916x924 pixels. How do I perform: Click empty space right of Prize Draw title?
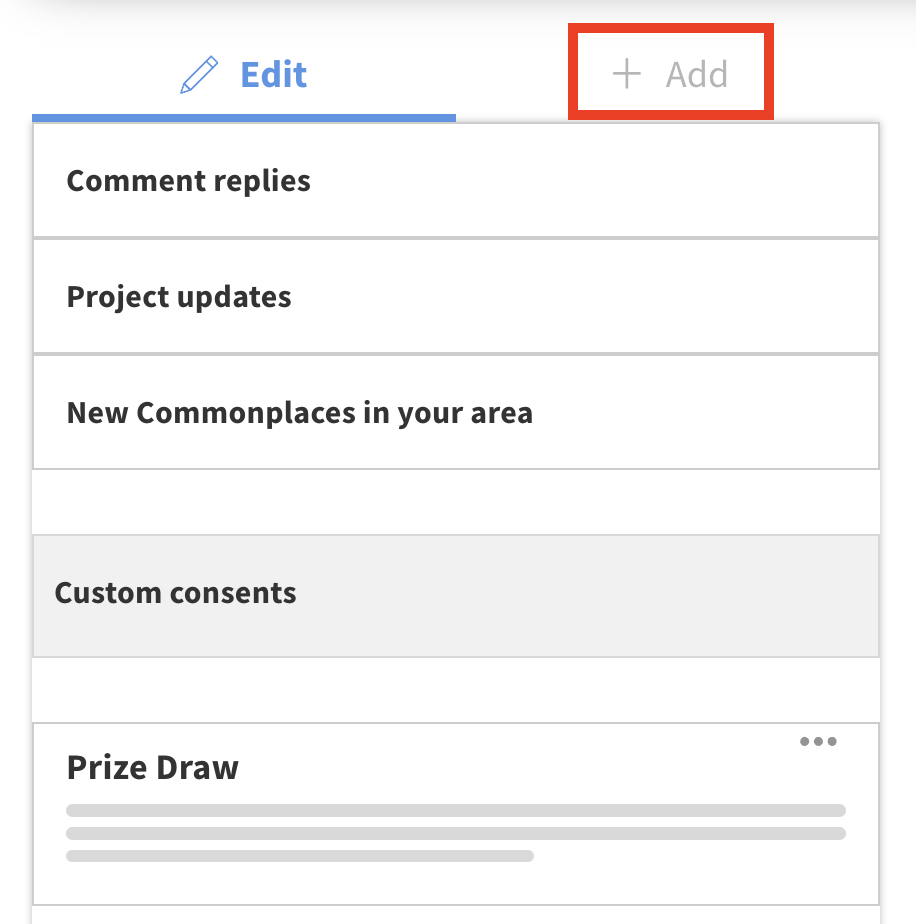click(520, 768)
